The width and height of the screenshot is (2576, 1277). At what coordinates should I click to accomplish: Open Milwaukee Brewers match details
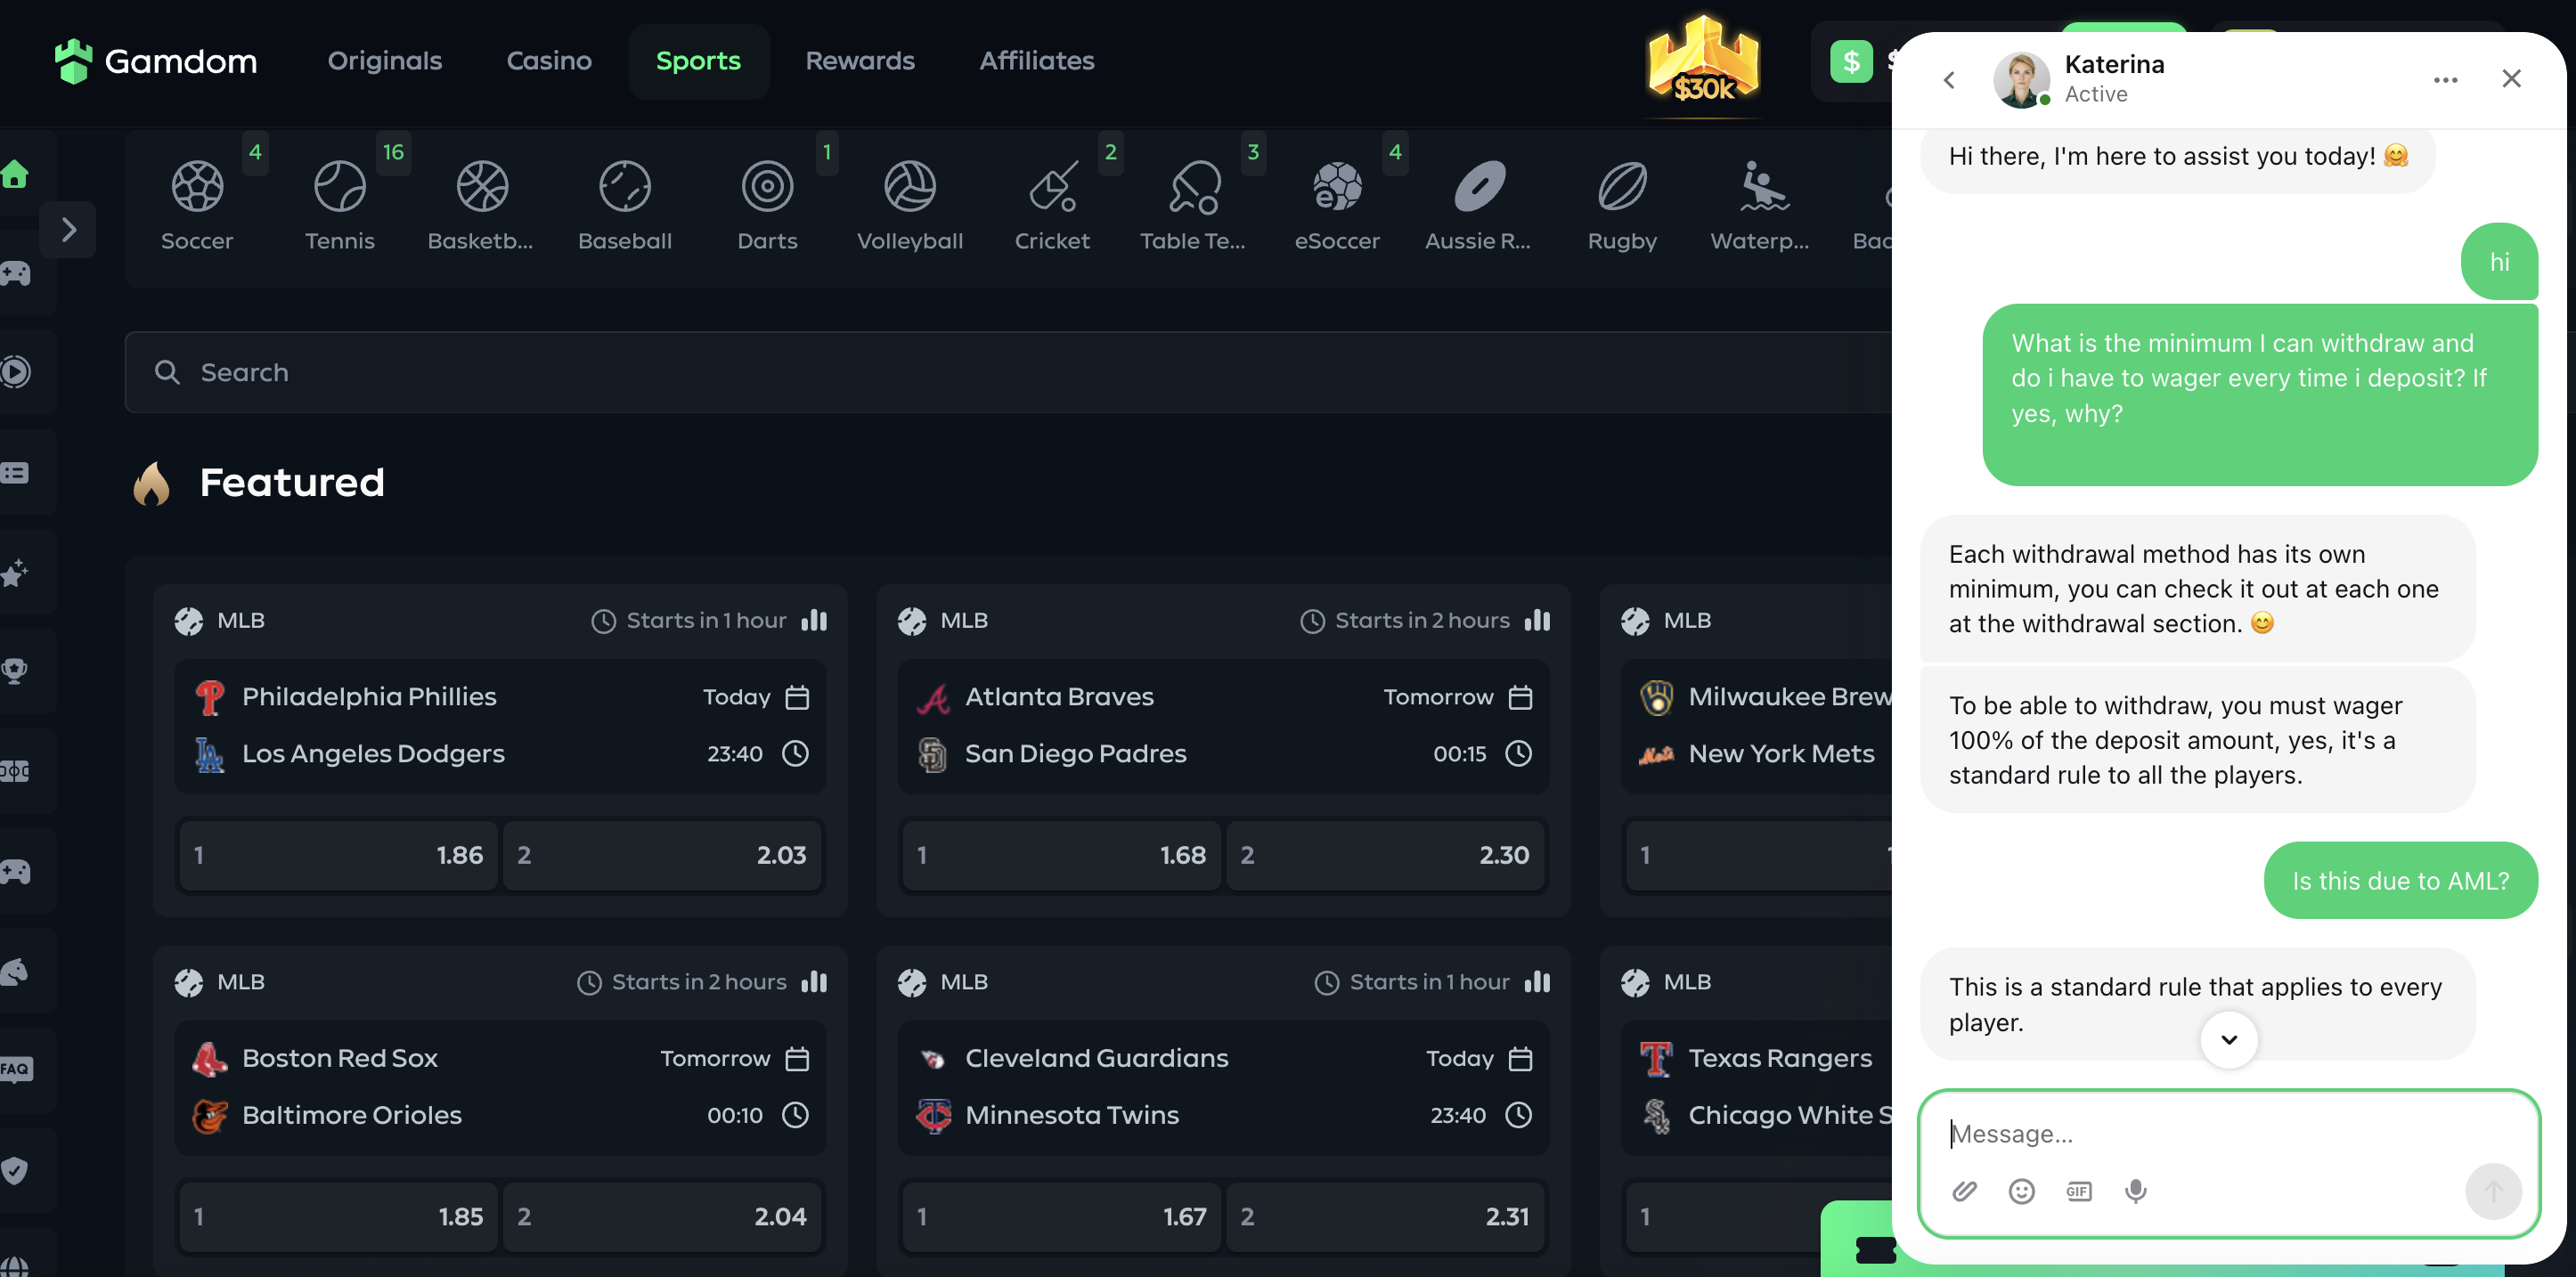click(1757, 726)
